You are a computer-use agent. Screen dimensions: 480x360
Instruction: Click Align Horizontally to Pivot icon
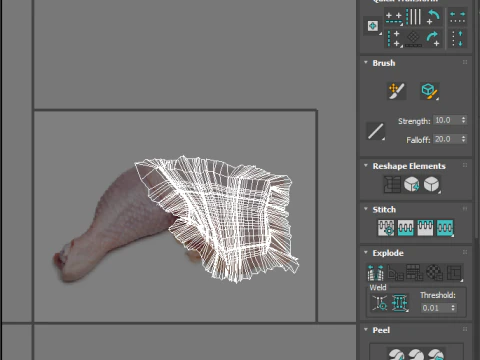click(x=393, y=18)
